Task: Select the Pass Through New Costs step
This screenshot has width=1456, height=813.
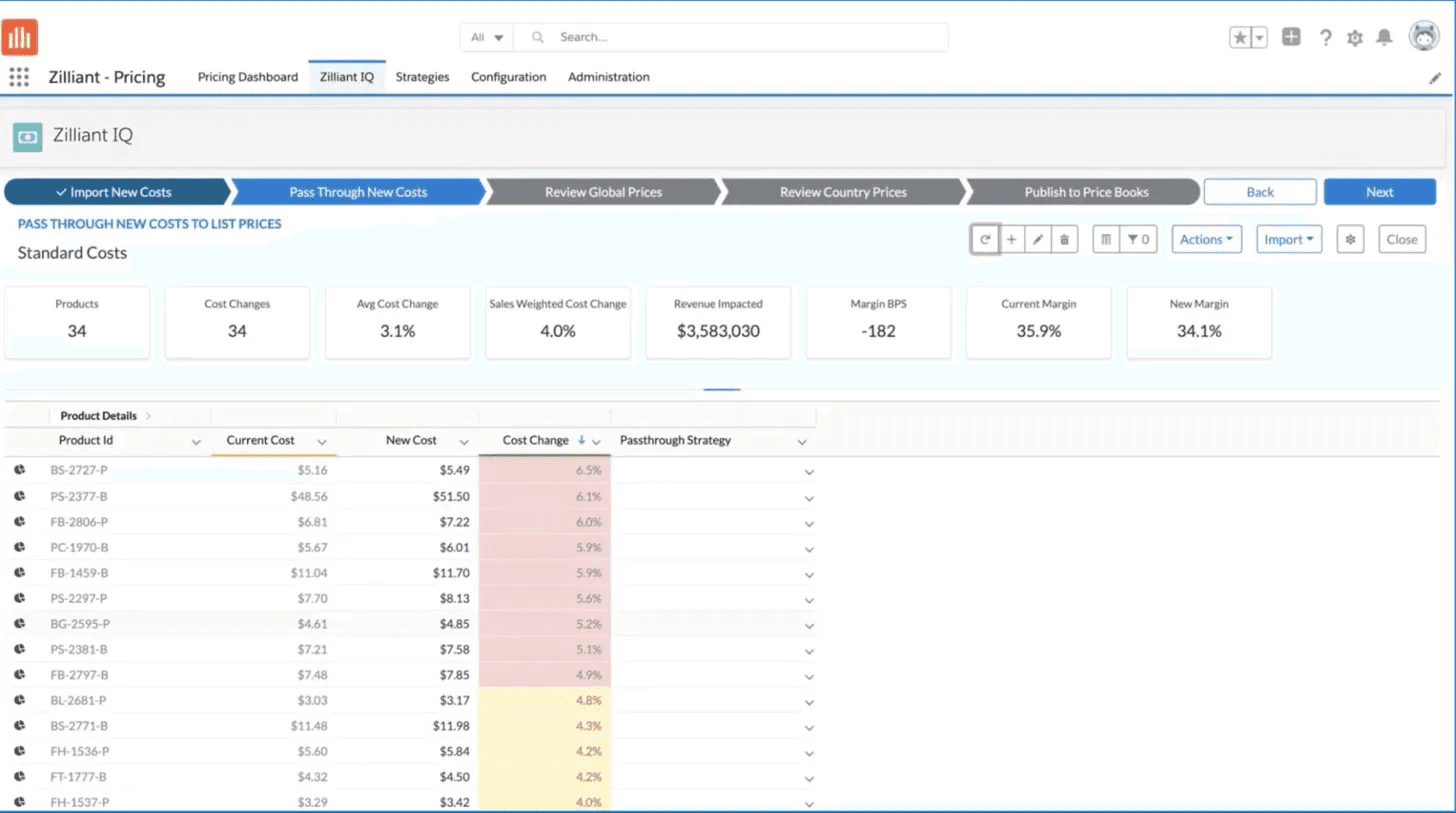Action: (x=358, y=192)
